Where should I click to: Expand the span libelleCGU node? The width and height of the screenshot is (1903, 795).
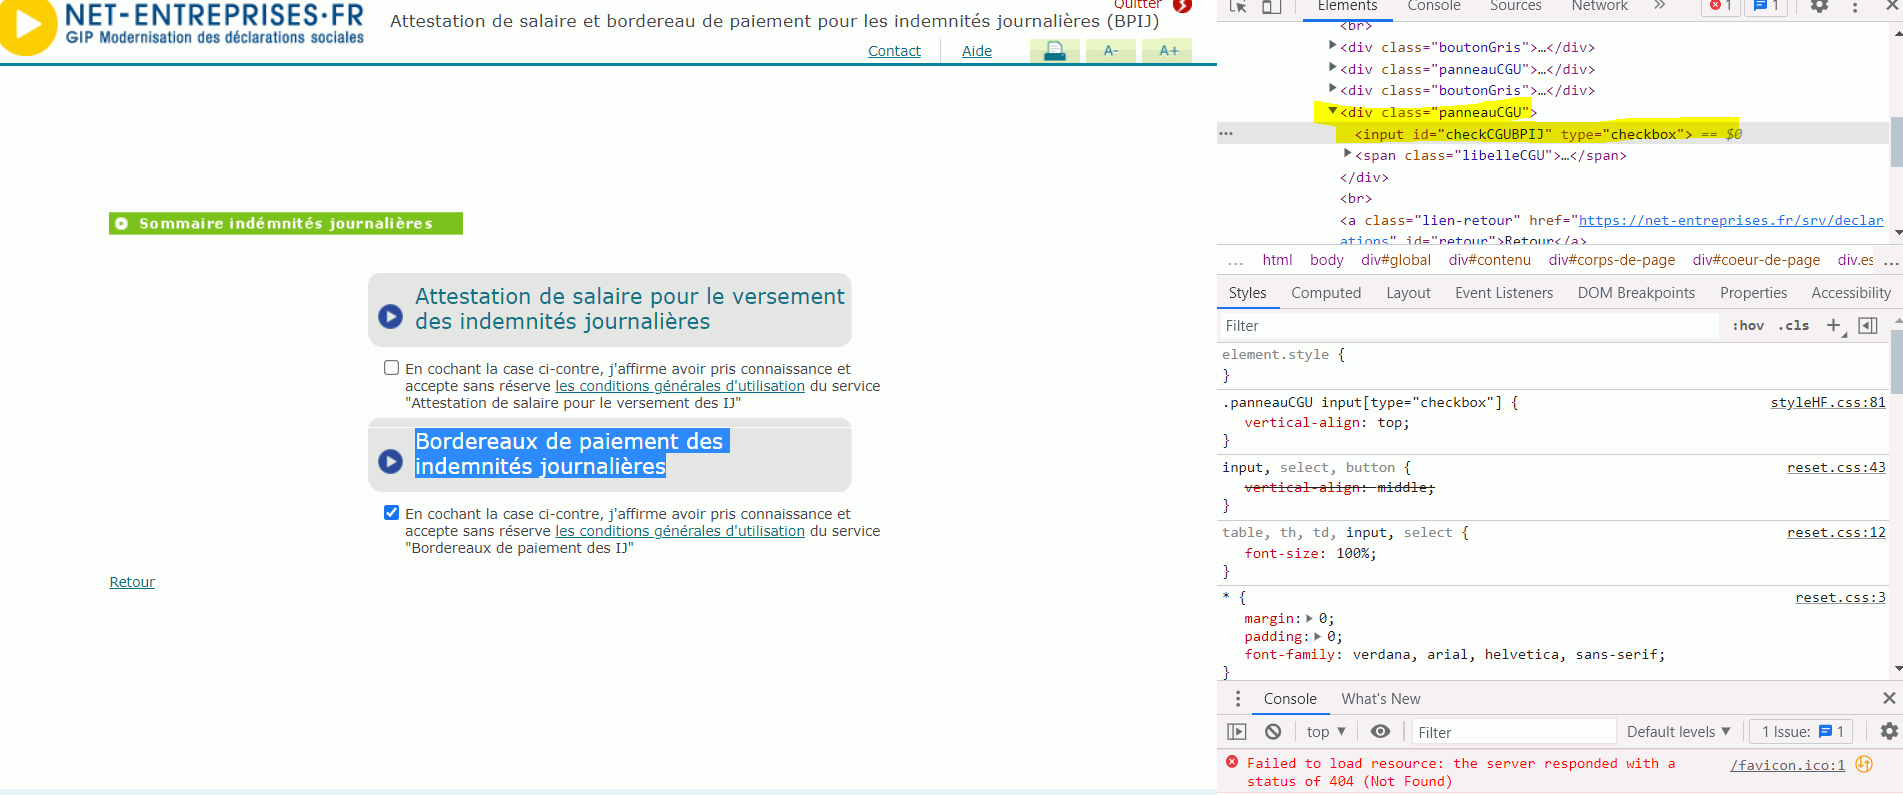tap(1347, 154)
